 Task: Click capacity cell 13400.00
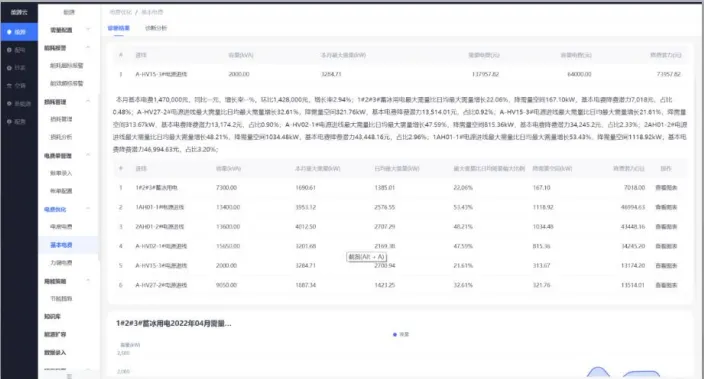pos(228,207)
